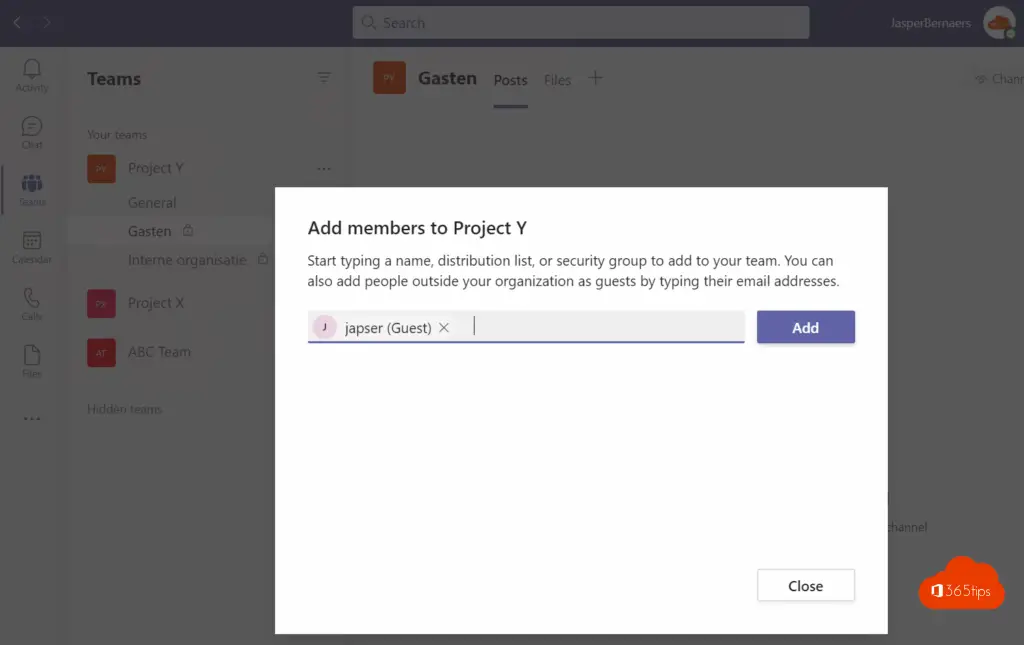Screen dimensions: 1024x645
Task: Switch to the Files tab
Action: click(557, 80)
